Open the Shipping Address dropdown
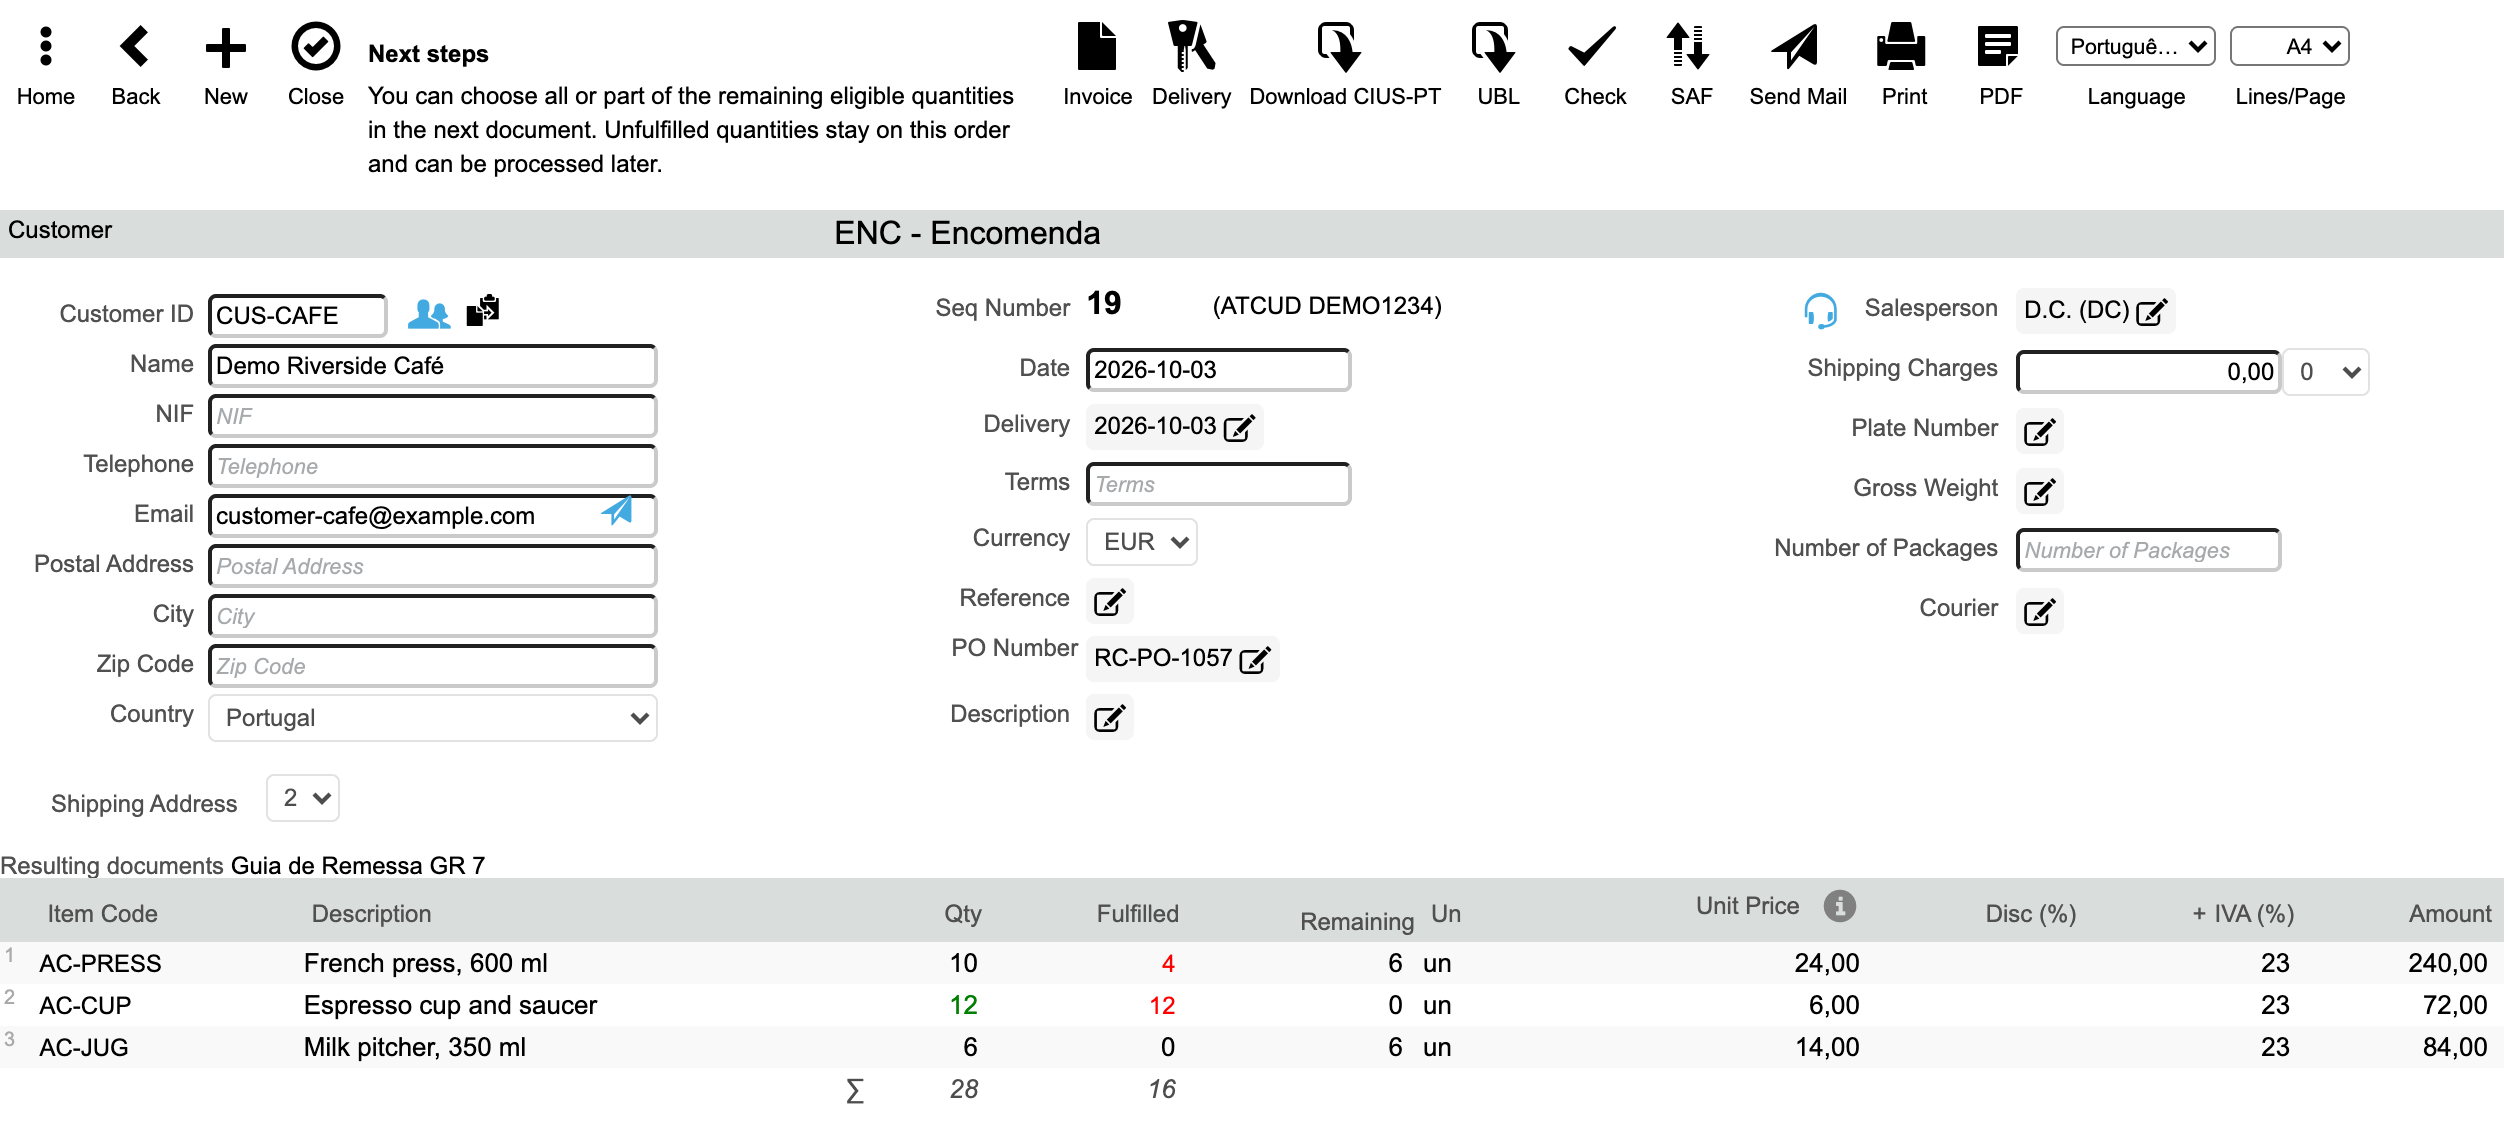Screen dimensions: 2504x1126 [x=303, y=798]
